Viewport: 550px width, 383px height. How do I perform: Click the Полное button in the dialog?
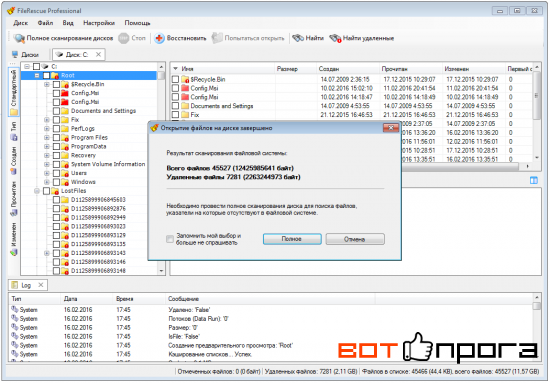292,239
